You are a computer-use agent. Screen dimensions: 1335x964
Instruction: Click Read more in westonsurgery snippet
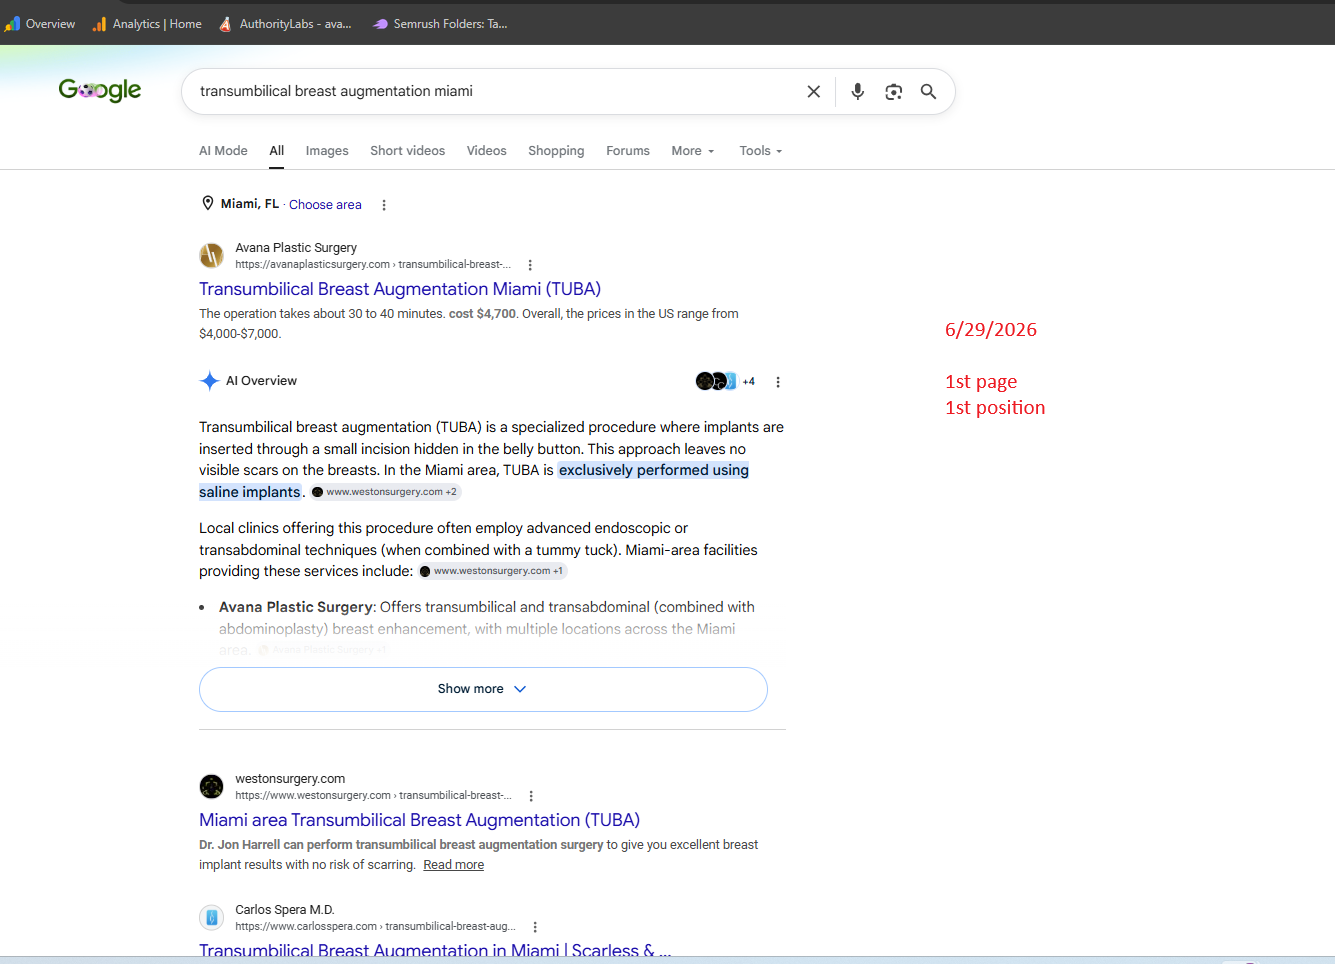pos(453,865)
